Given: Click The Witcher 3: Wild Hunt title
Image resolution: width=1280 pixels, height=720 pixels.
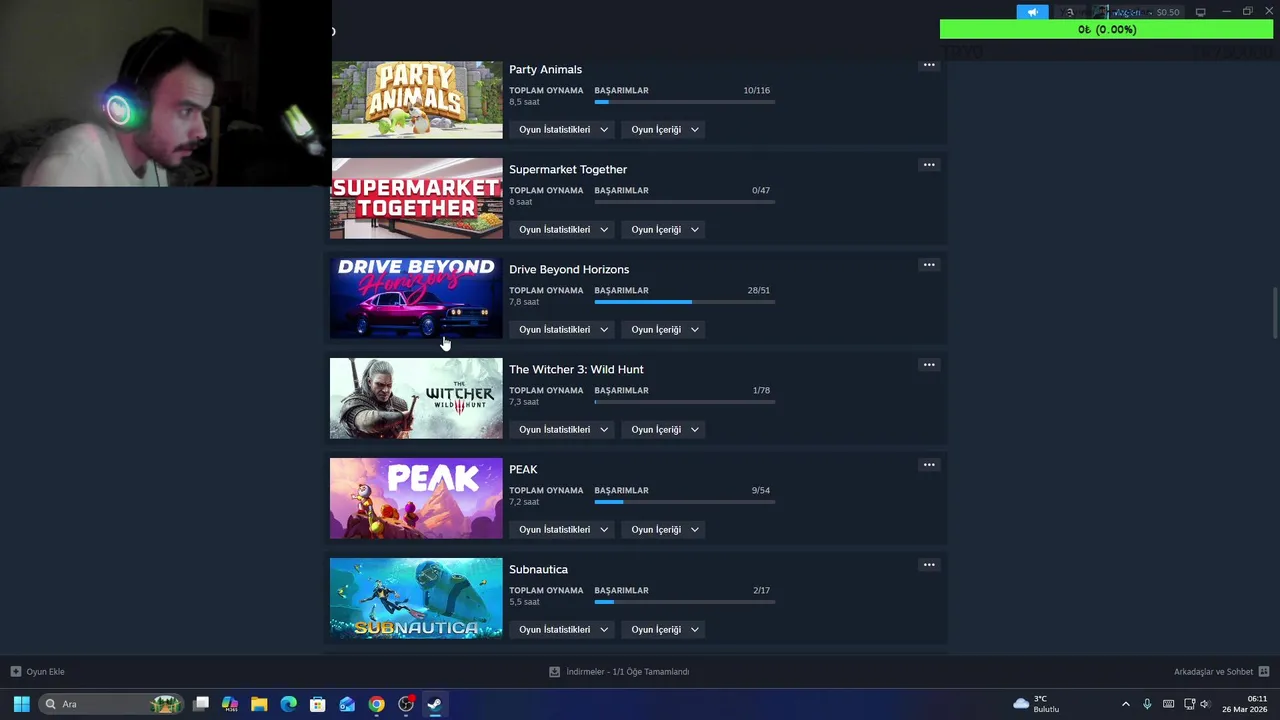Looking at the screenshot, I should point(576,369).
